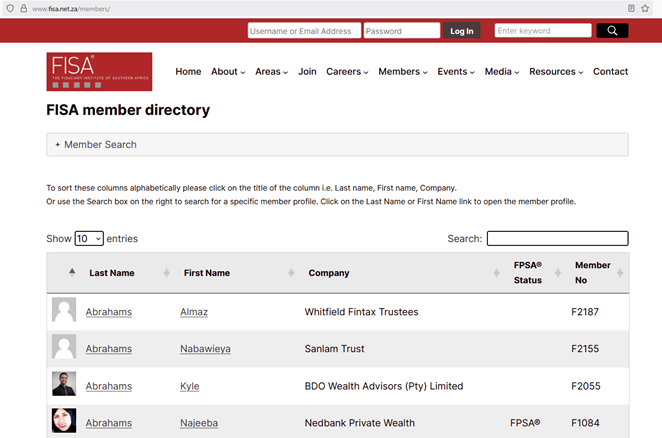This screenshot has height=438, width=662.
Task: Open Najeeba Abrahams profile photo
Action: (x=64, y=420)
